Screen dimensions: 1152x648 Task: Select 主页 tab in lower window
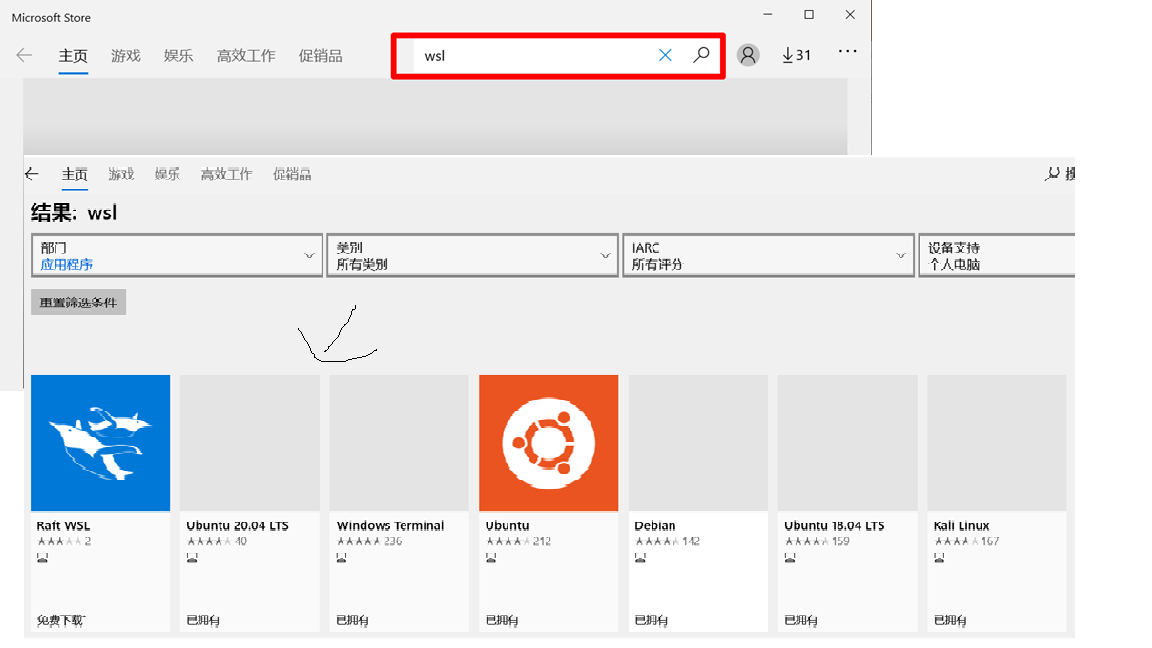(74, 174)
